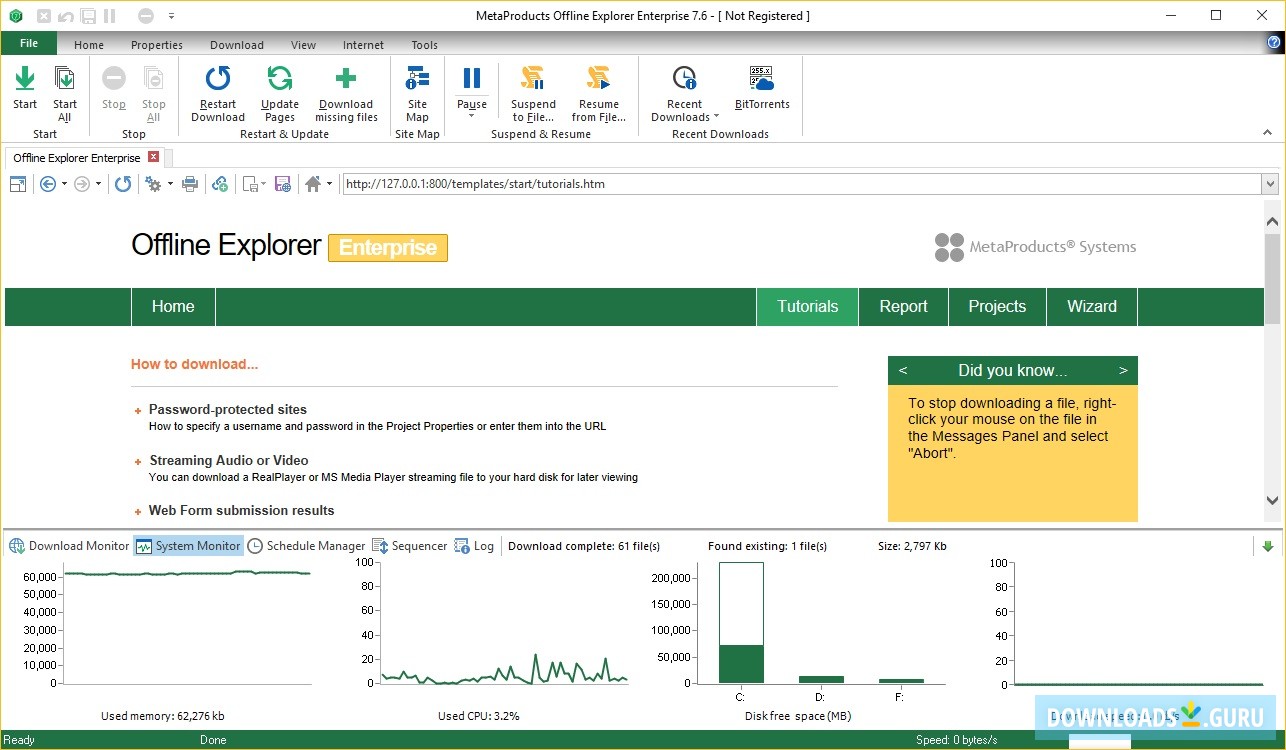Select the Sequencer tab

pos(410,546)
